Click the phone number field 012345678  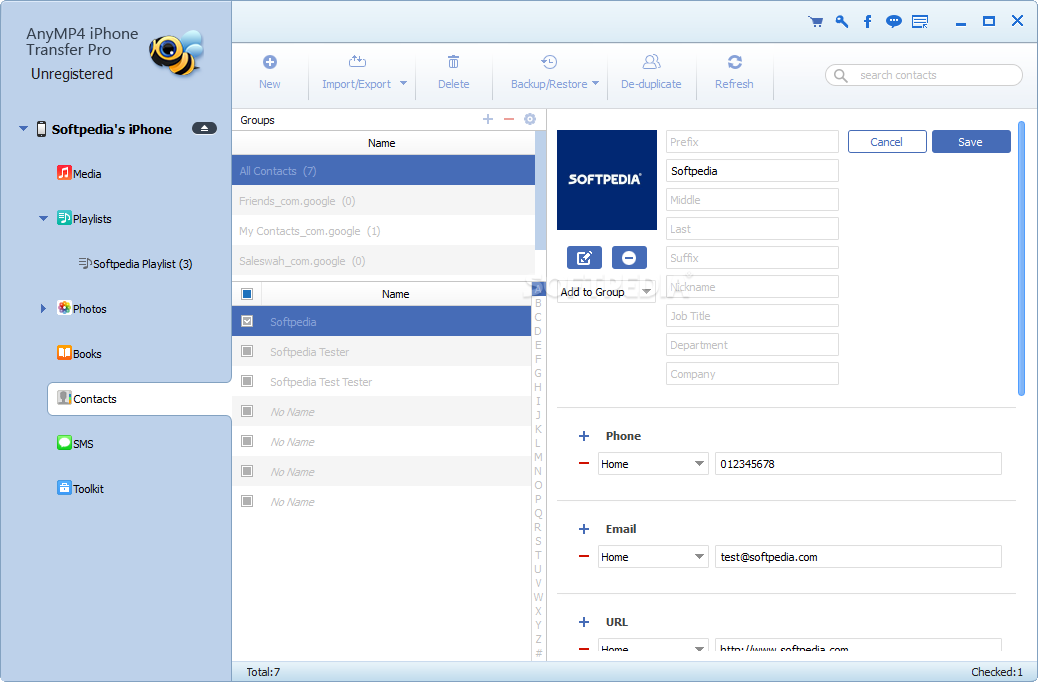pyautogui.click(x=859, y=463)
